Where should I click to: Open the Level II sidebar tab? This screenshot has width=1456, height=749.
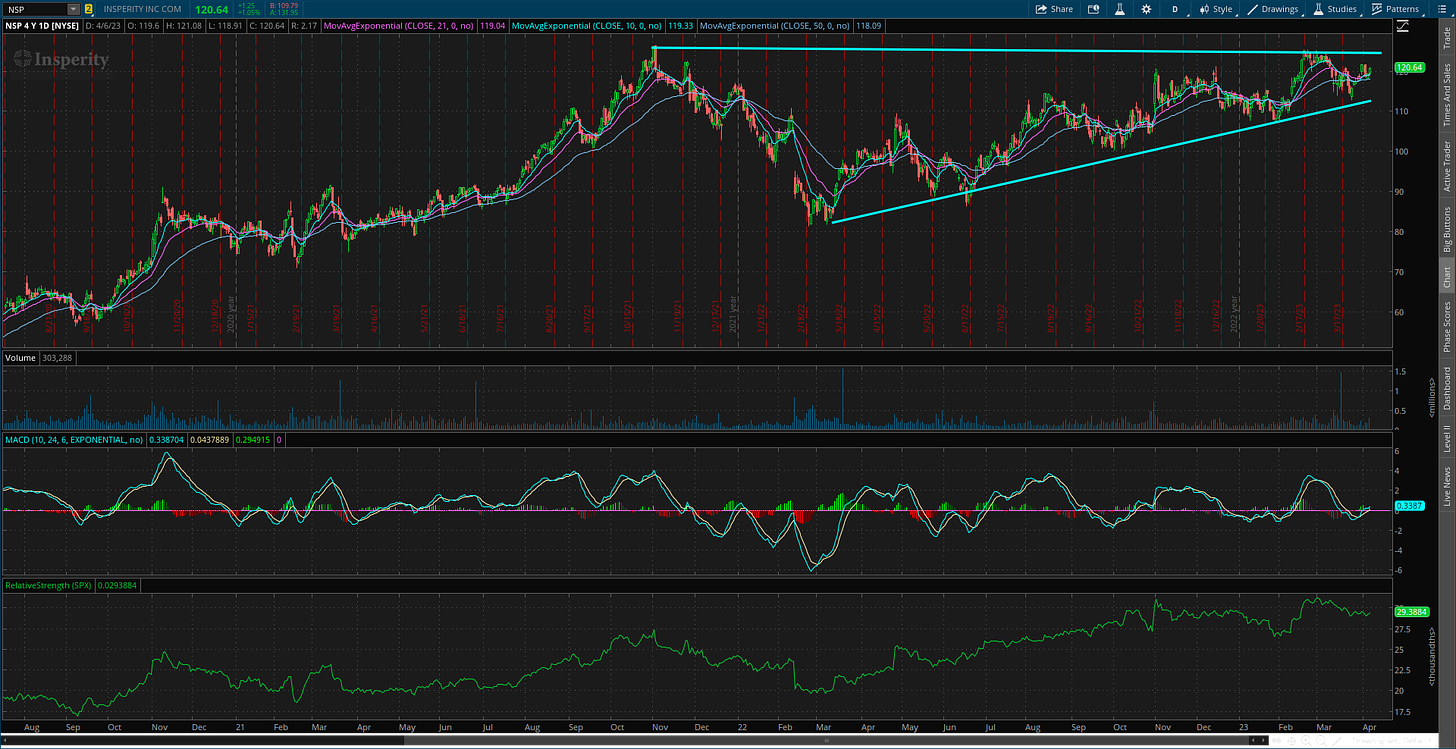tap(1447, 436)
